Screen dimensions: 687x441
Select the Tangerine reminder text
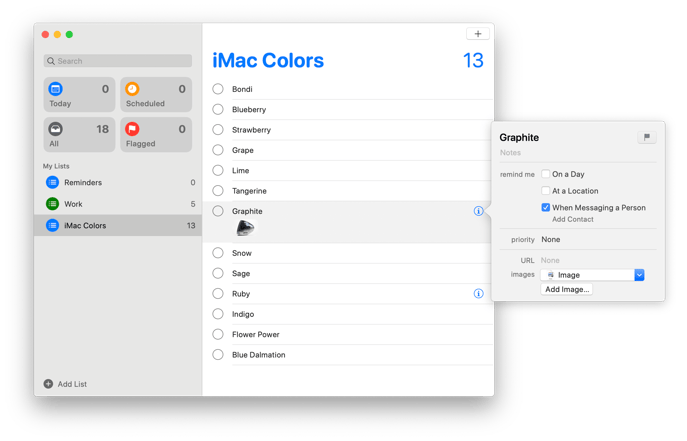click(x=249, y=191)
